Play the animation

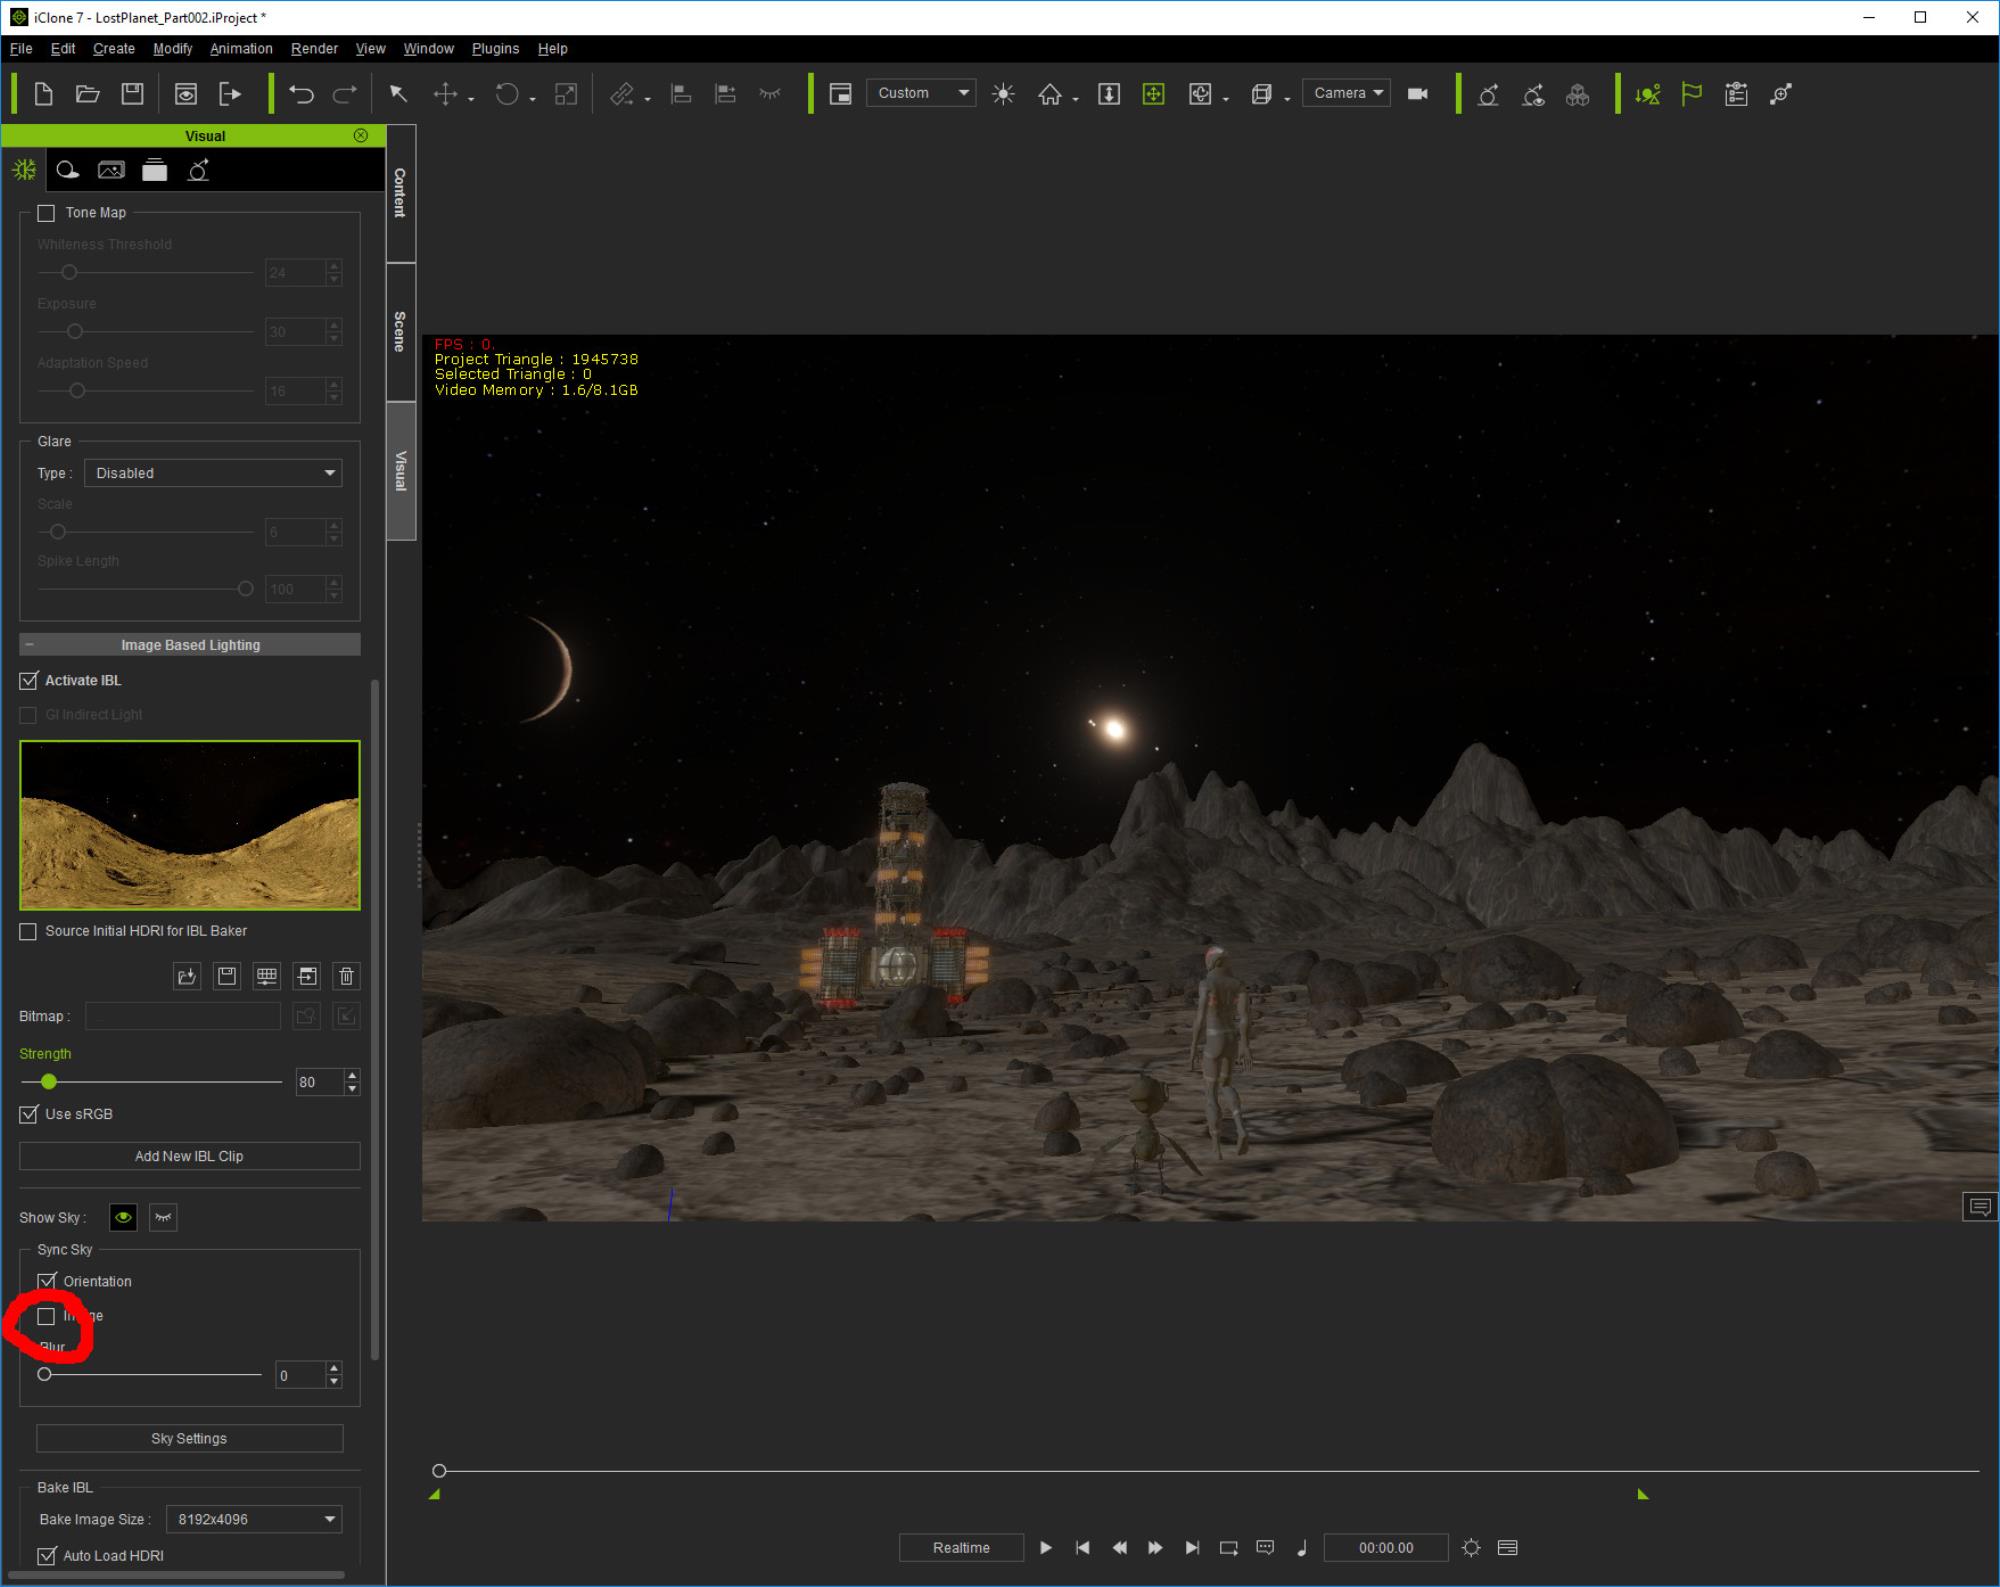tap(1046, 1547)
